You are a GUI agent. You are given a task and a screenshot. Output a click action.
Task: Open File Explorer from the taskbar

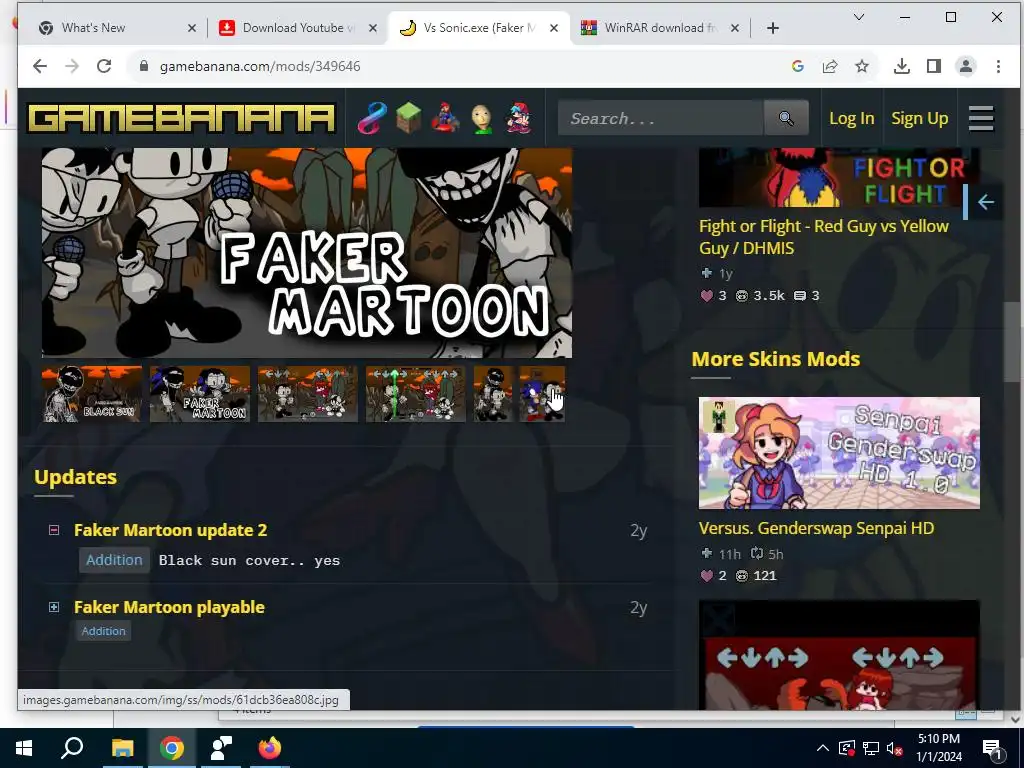coord(122,748)
